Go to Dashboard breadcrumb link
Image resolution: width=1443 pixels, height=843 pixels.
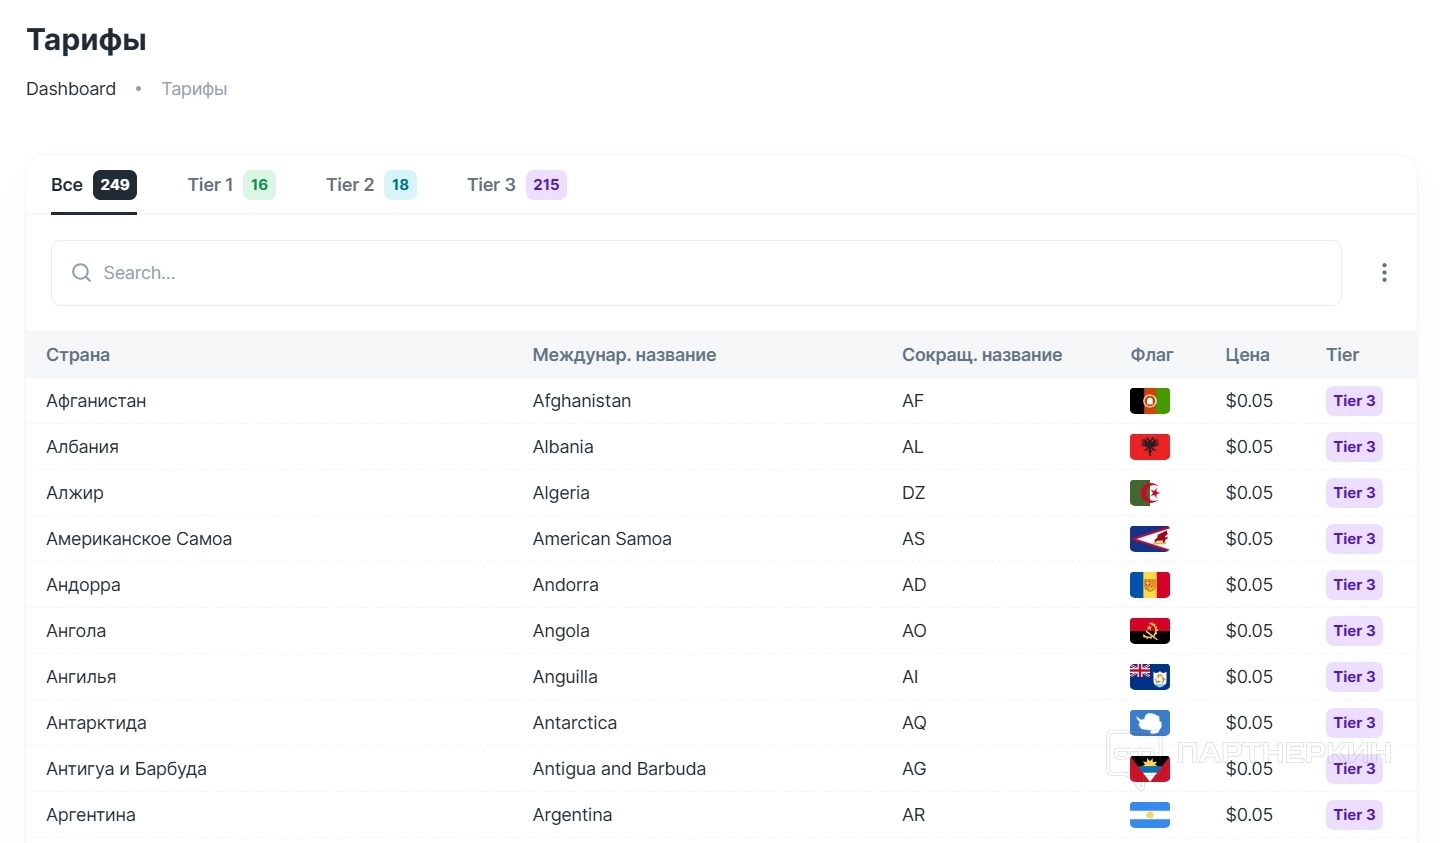(71, 89)
